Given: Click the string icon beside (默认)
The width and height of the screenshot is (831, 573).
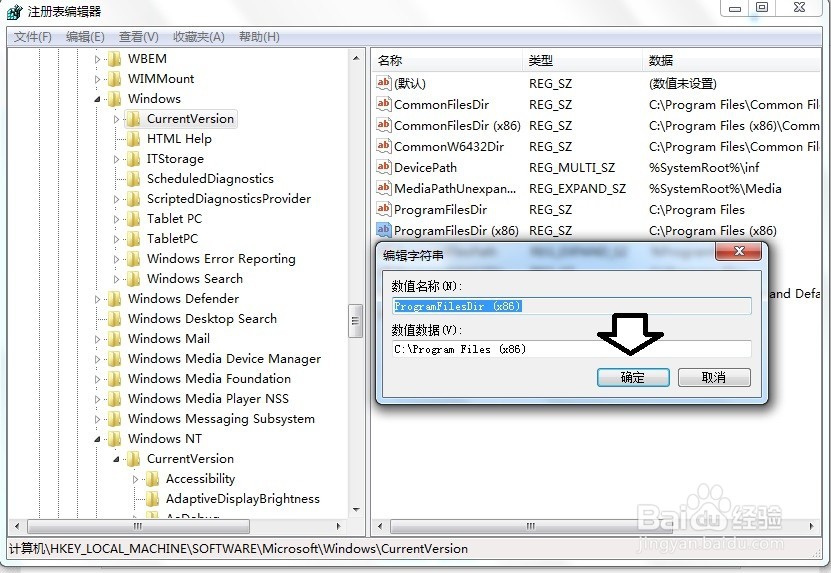Looking at the screenshot, I should click(383, 83).
